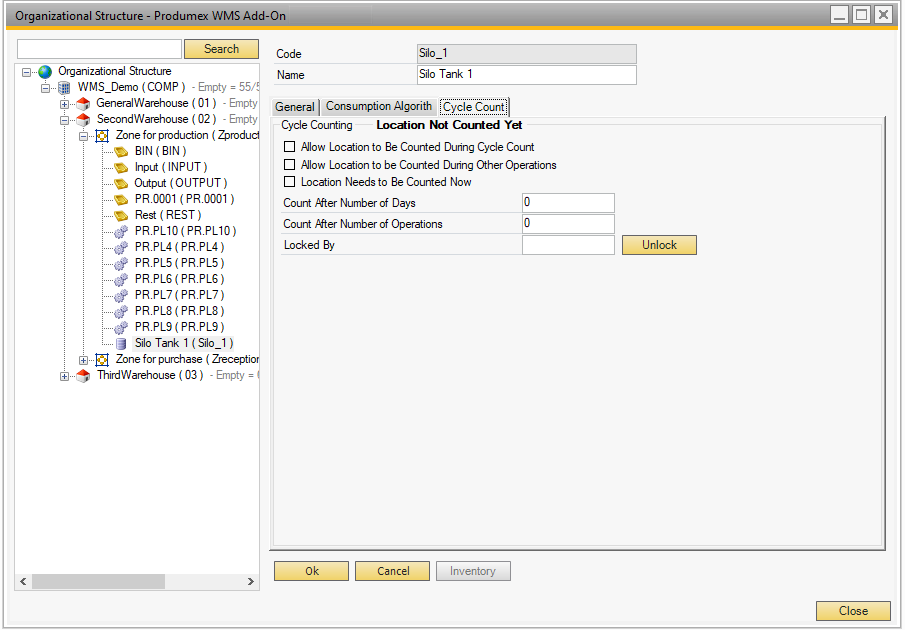This screenshot has width=905, height=630.
Task: Click the GeneralWarehouse red warehouse icon
Action: tap(83, 104)
